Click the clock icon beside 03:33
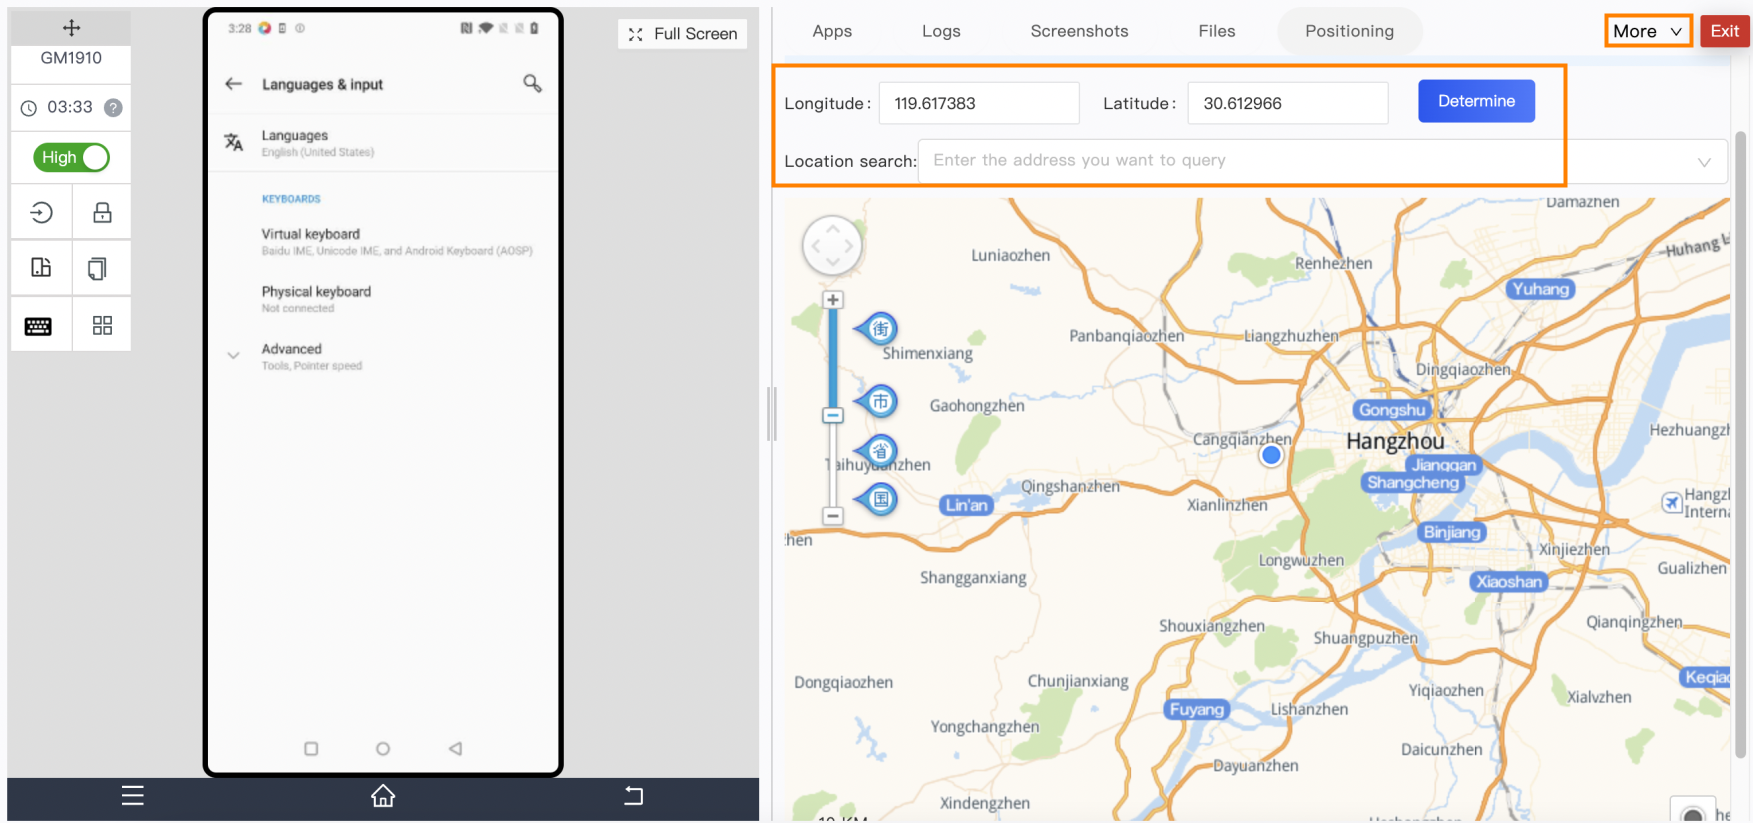The width and height of the screenshot is (1753, 823). pyautogui.click(x=29, y=108)
